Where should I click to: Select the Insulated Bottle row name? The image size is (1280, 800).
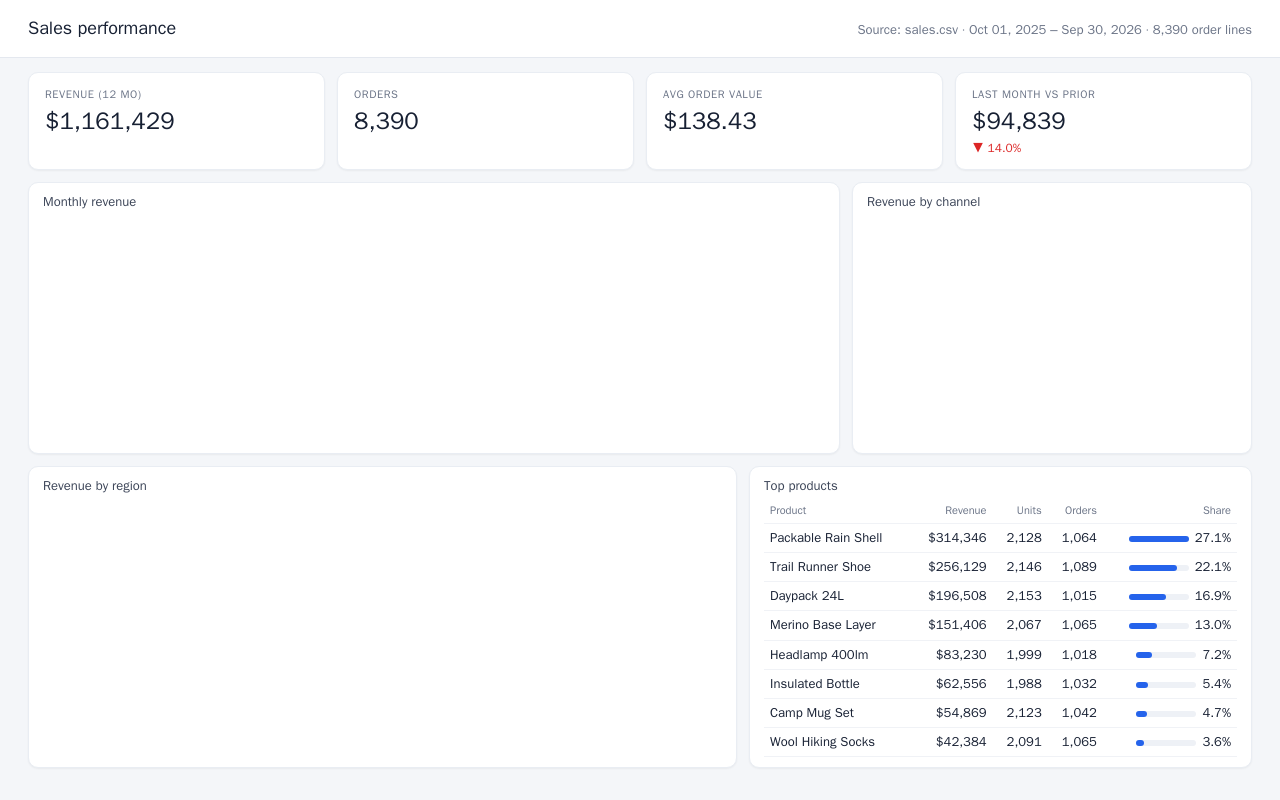(815, 684)
